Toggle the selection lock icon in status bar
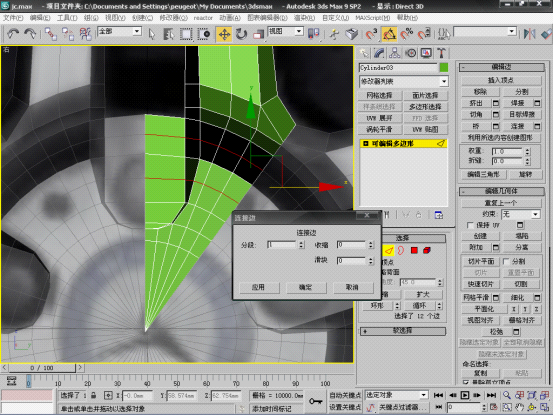 (93, 395)
